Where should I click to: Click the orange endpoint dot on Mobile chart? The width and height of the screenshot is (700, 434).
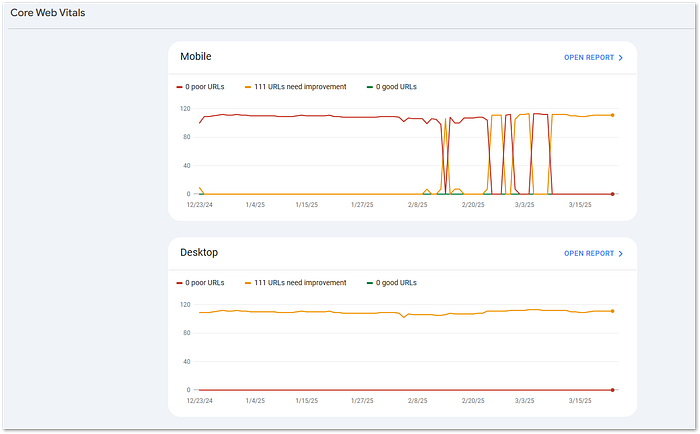612,115
